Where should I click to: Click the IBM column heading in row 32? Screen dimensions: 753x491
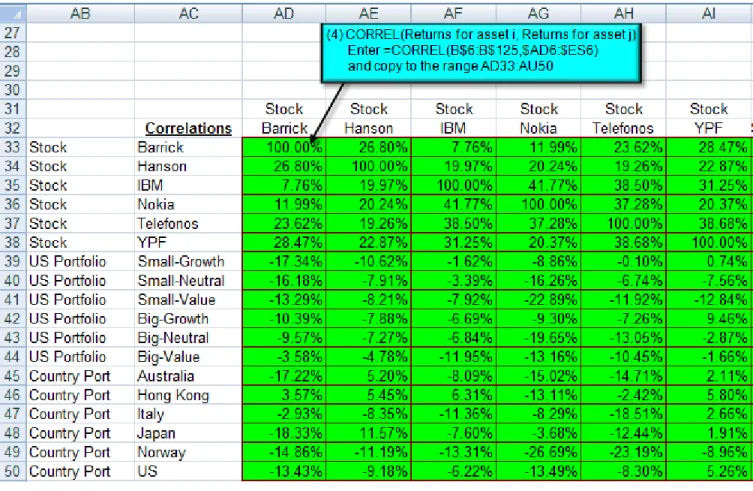(x=453, y=128)
